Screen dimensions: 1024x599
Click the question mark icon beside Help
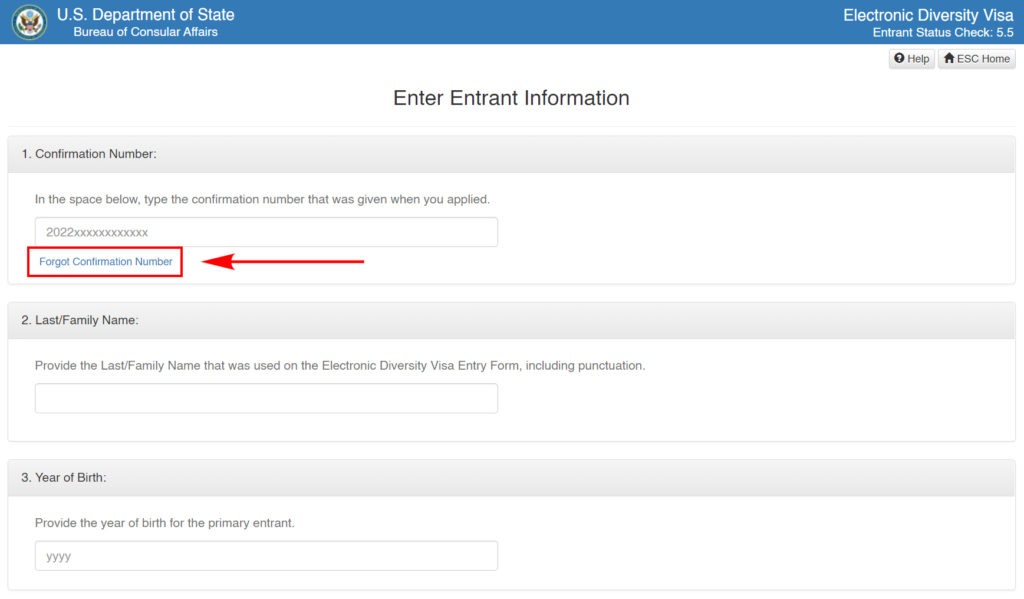(899, 58)
